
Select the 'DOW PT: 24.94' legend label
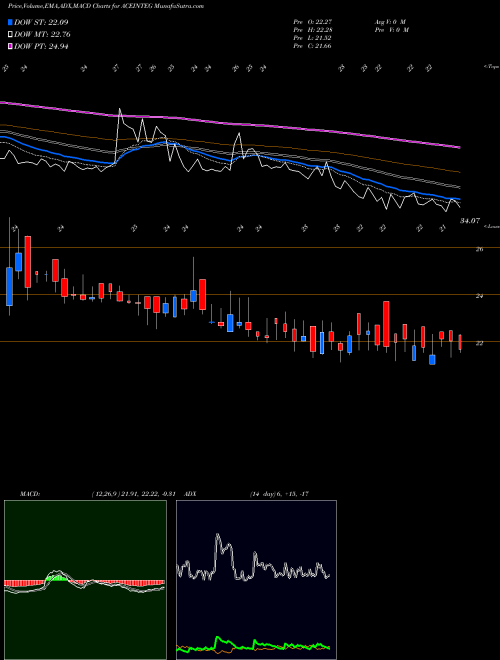(x=41, y=46)
